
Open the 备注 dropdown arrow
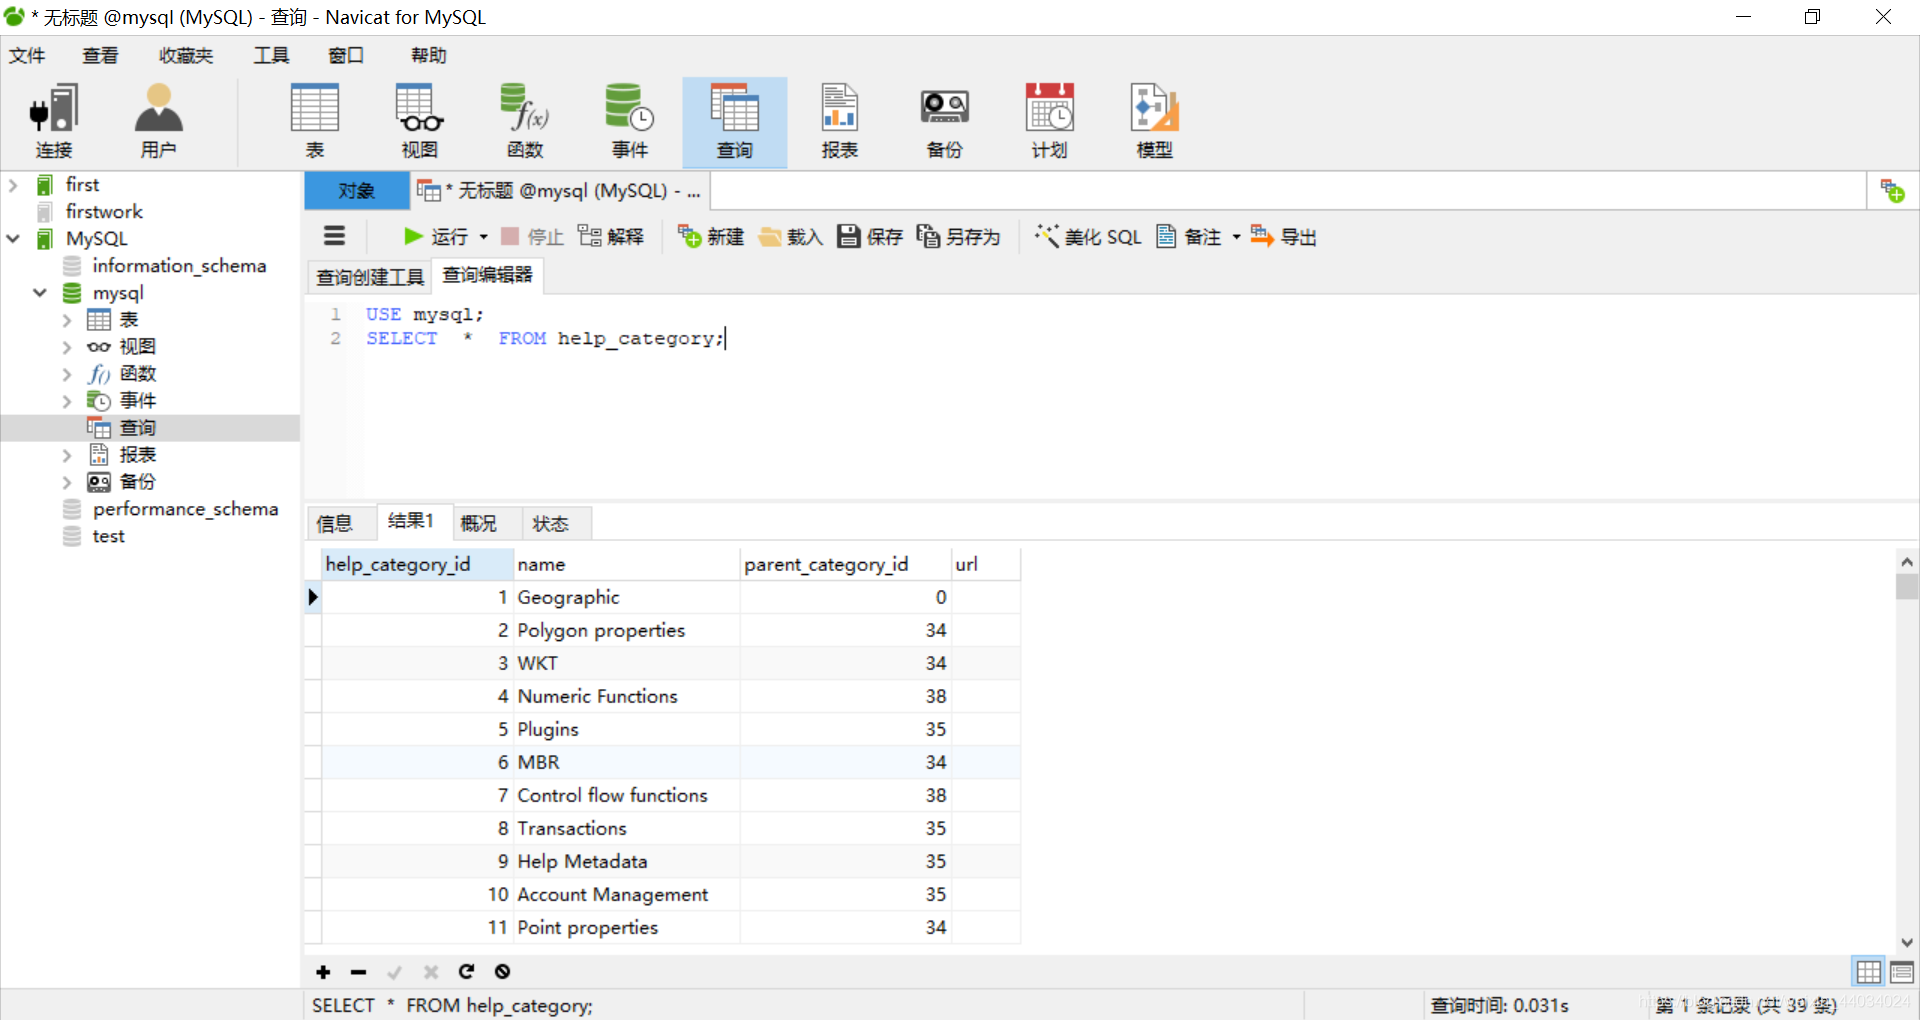pos(1237,237)
